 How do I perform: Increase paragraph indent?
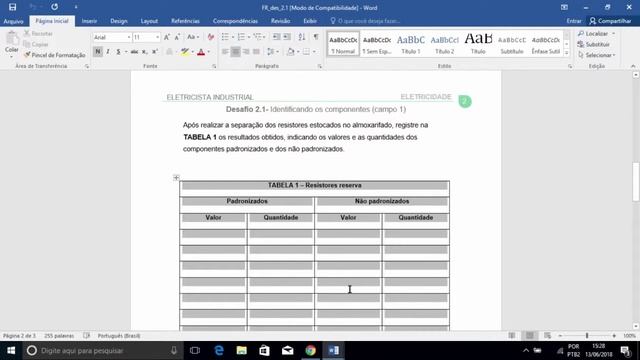pyautogui.click(x=287, y=37)
